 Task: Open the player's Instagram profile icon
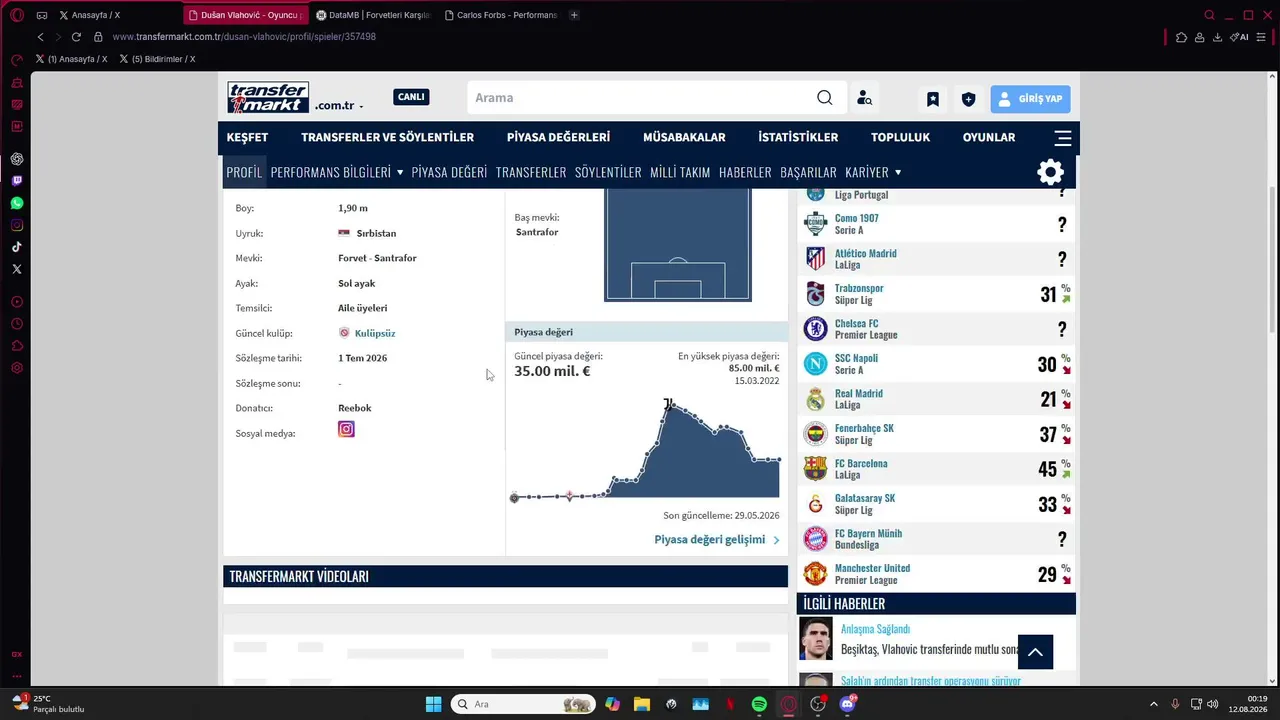tap(346, 429)
